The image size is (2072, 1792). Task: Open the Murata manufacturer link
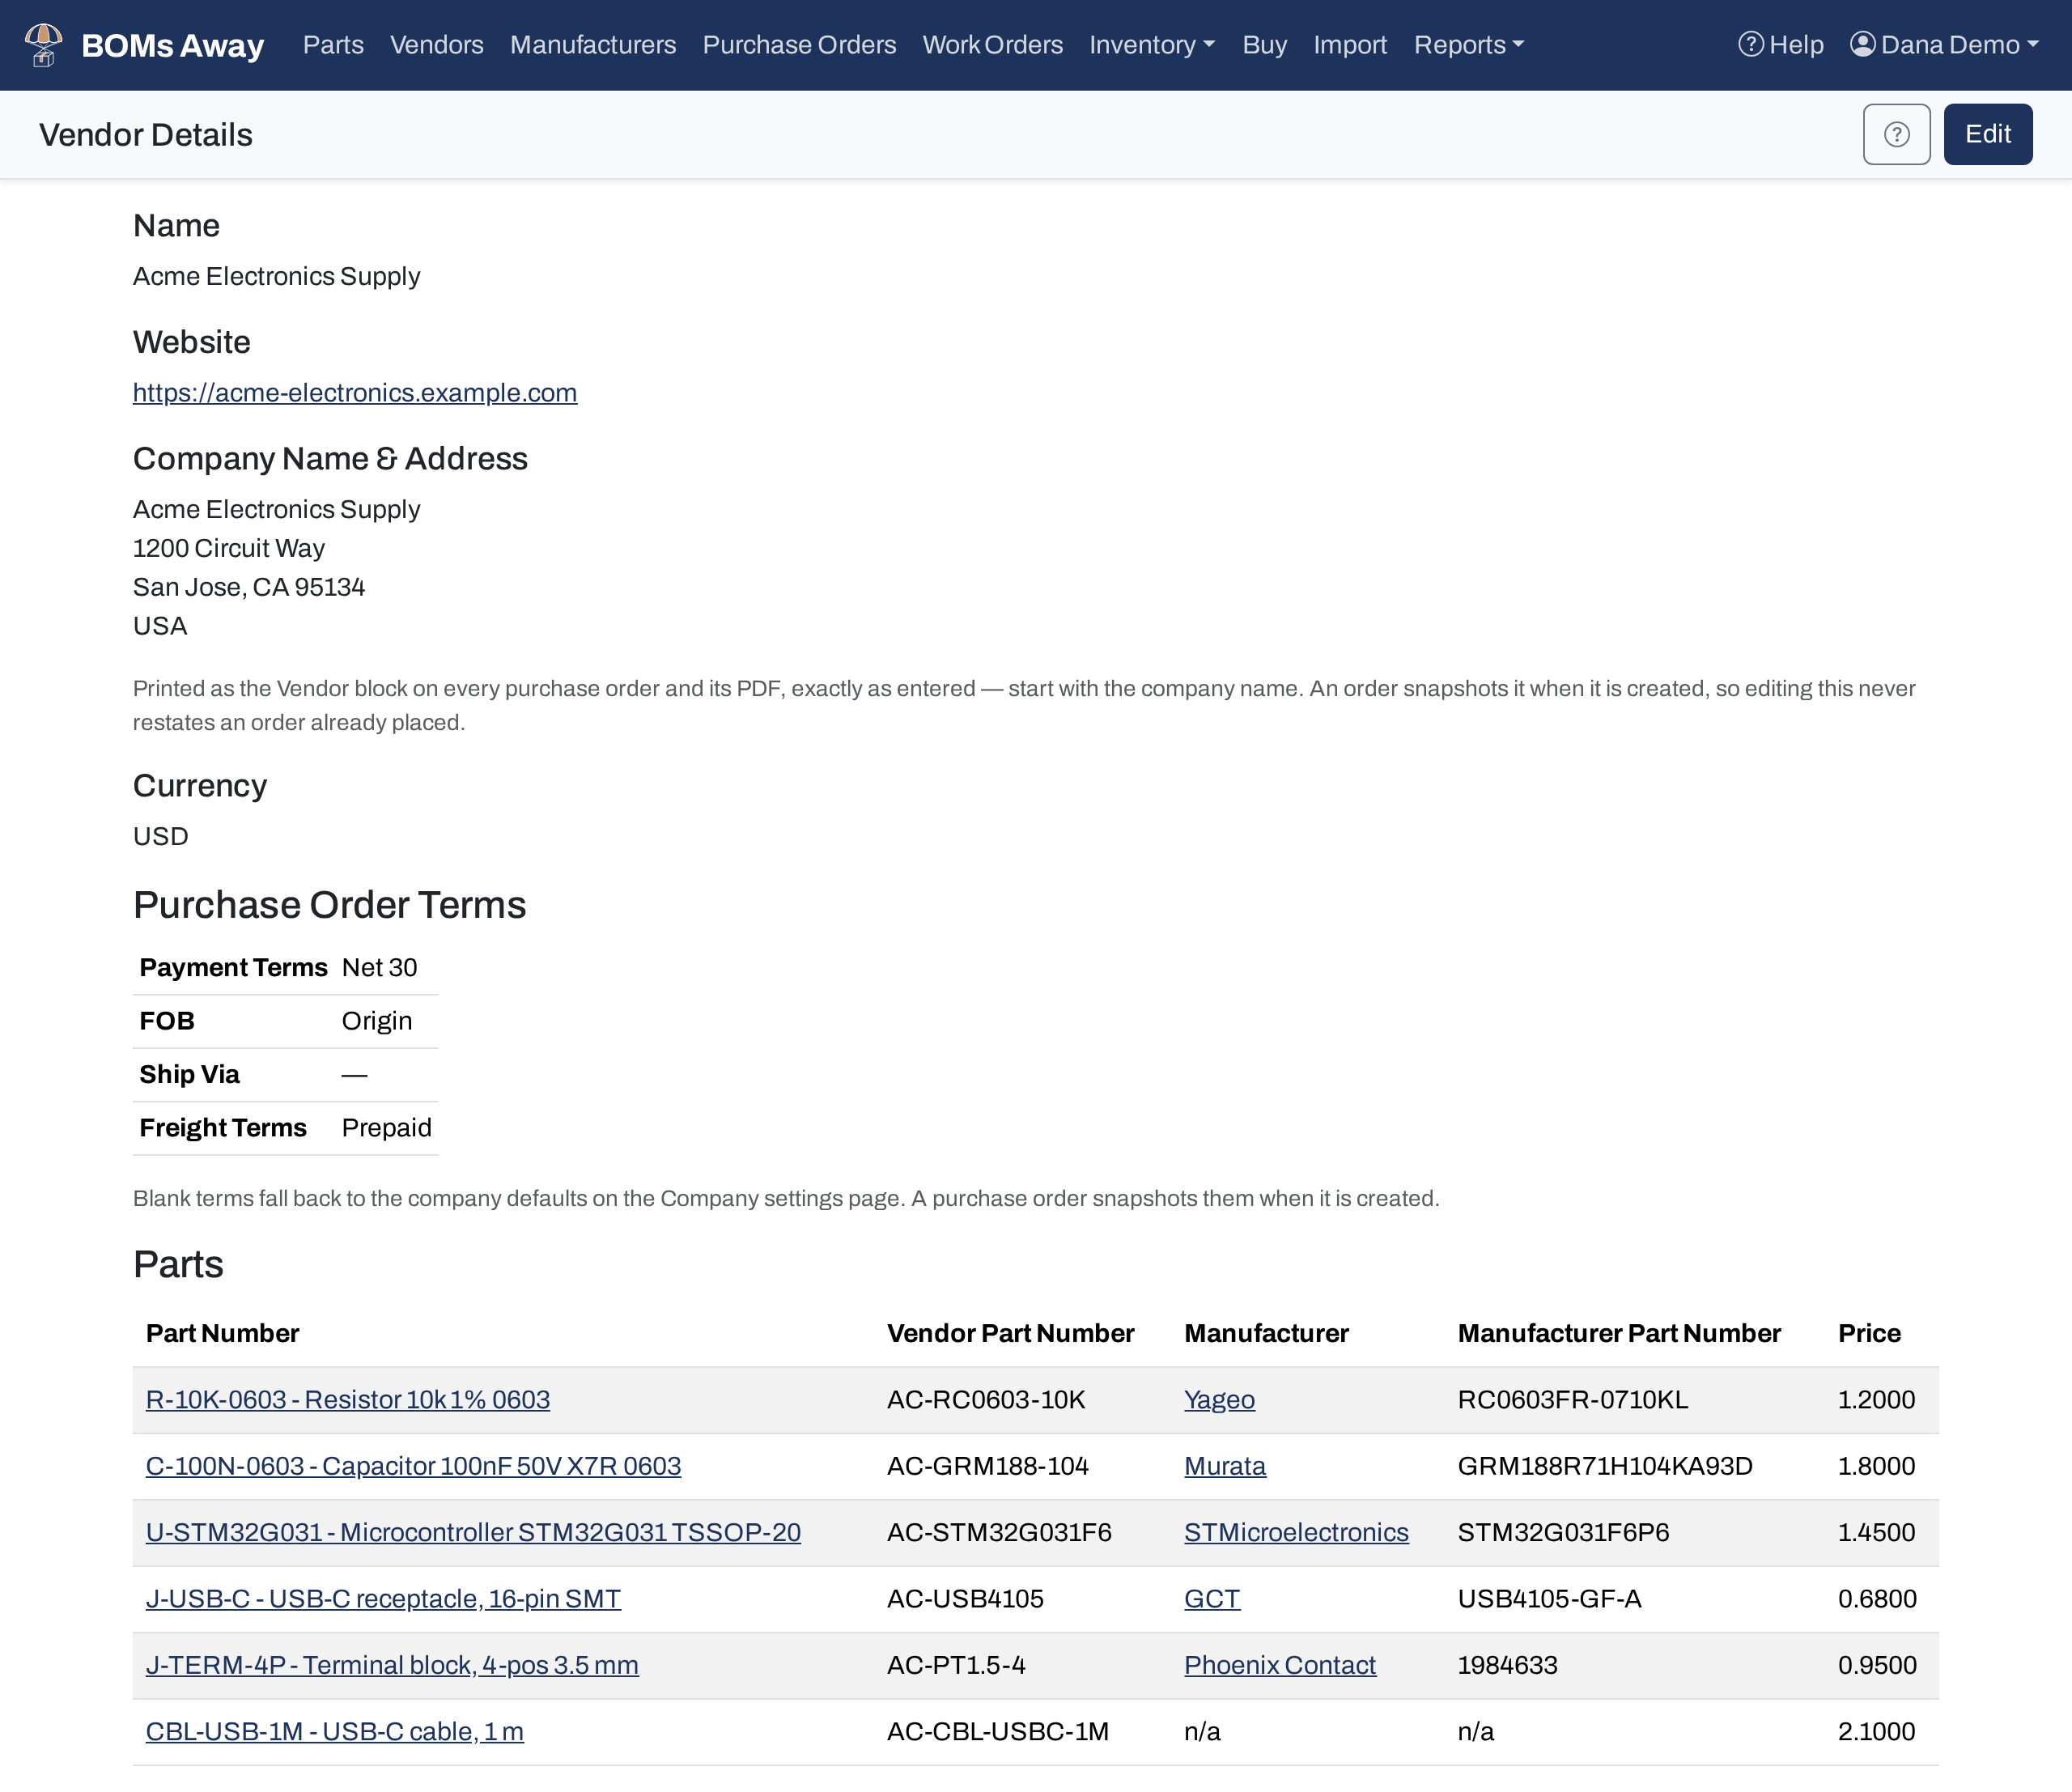click(1225, 1466)
